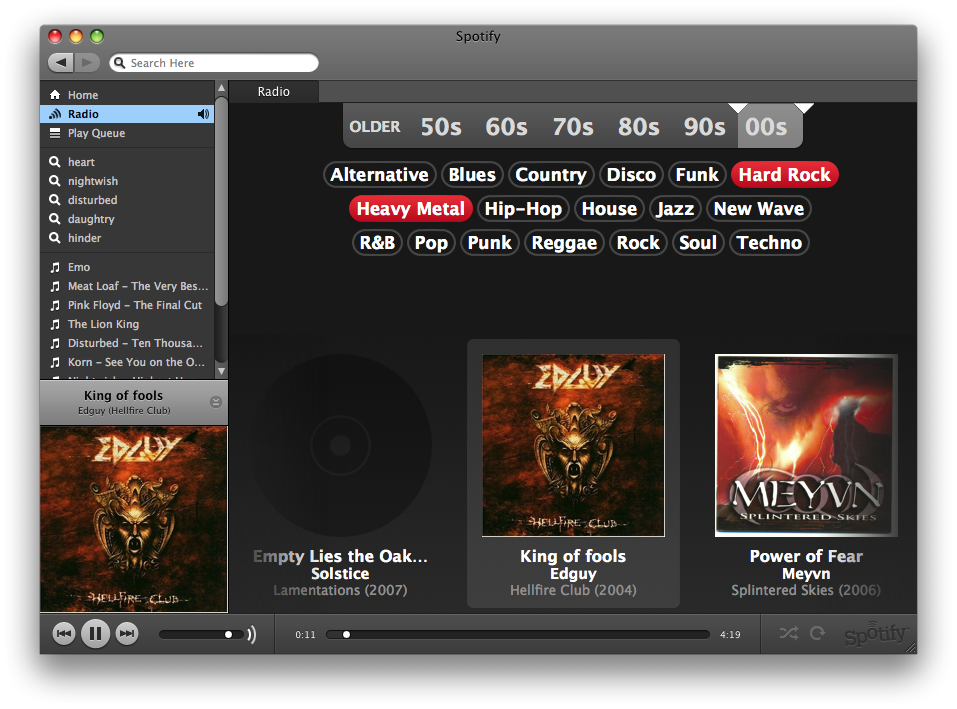This screenshot has width=957, height=709.
Task: Pause playback with the pause button
Action: 95,633
